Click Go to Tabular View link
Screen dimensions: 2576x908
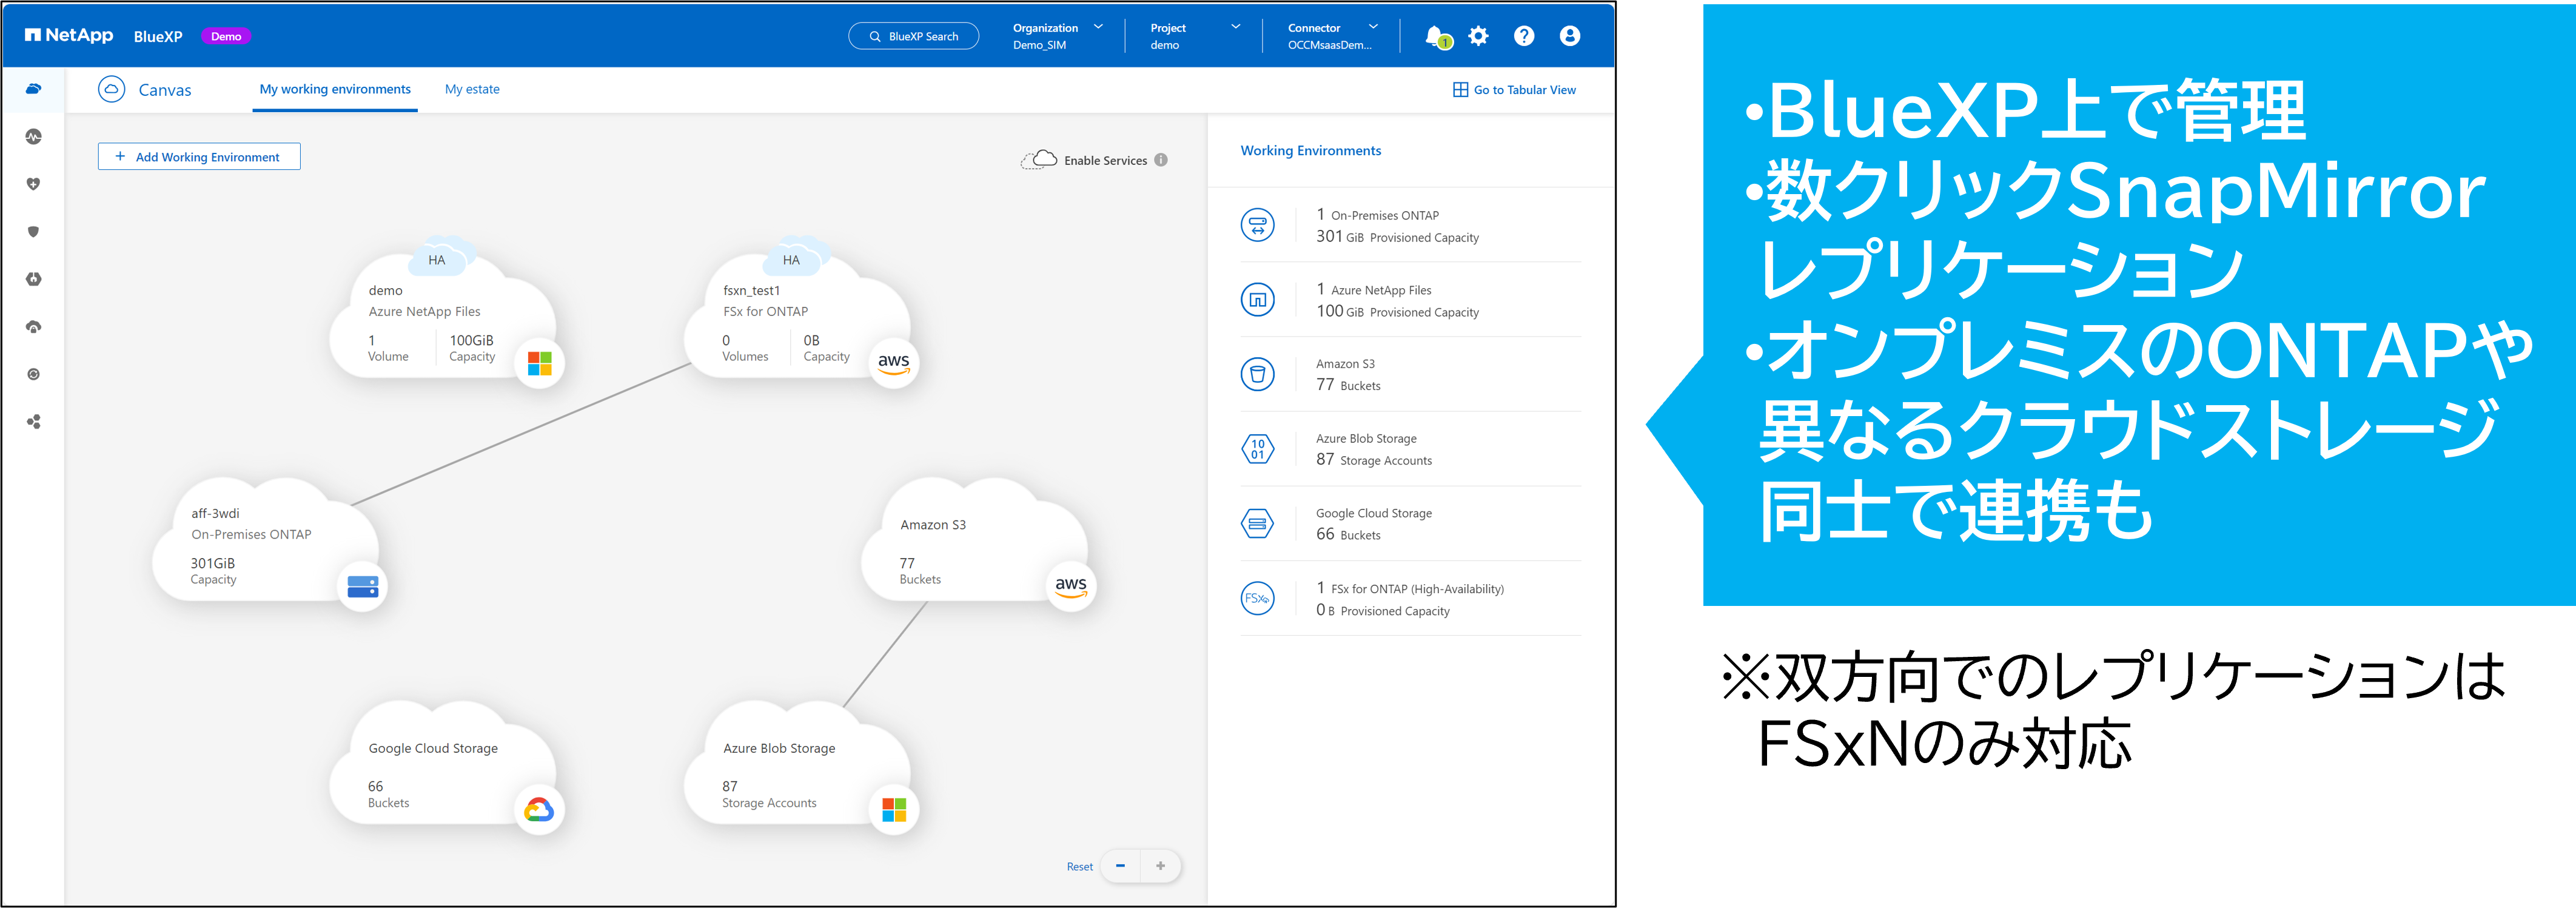[1514, 90]
